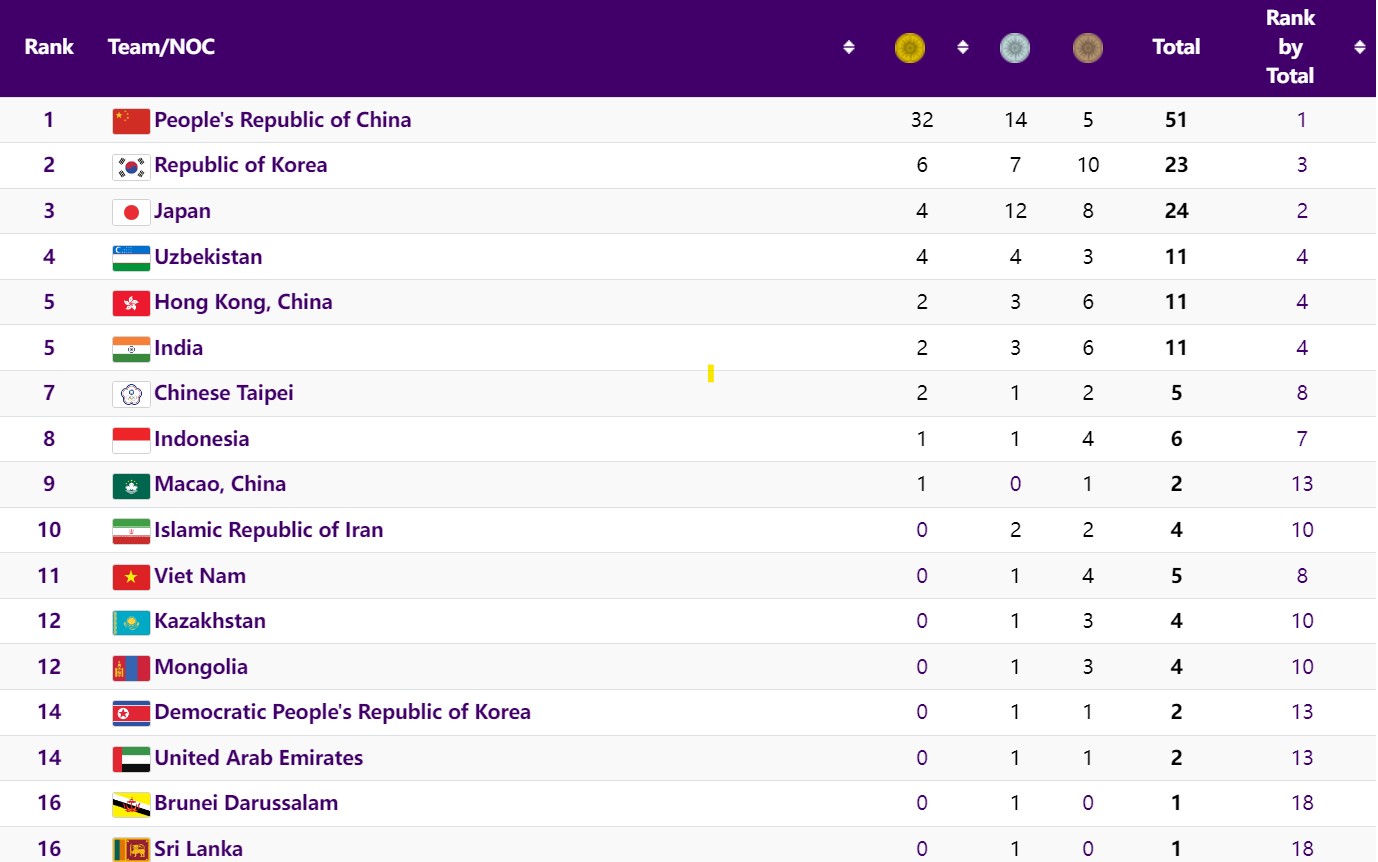Screen dimensions: 1378x862
Task: Click the Mongolia flag icon
Action: click(x=131, y=668)
